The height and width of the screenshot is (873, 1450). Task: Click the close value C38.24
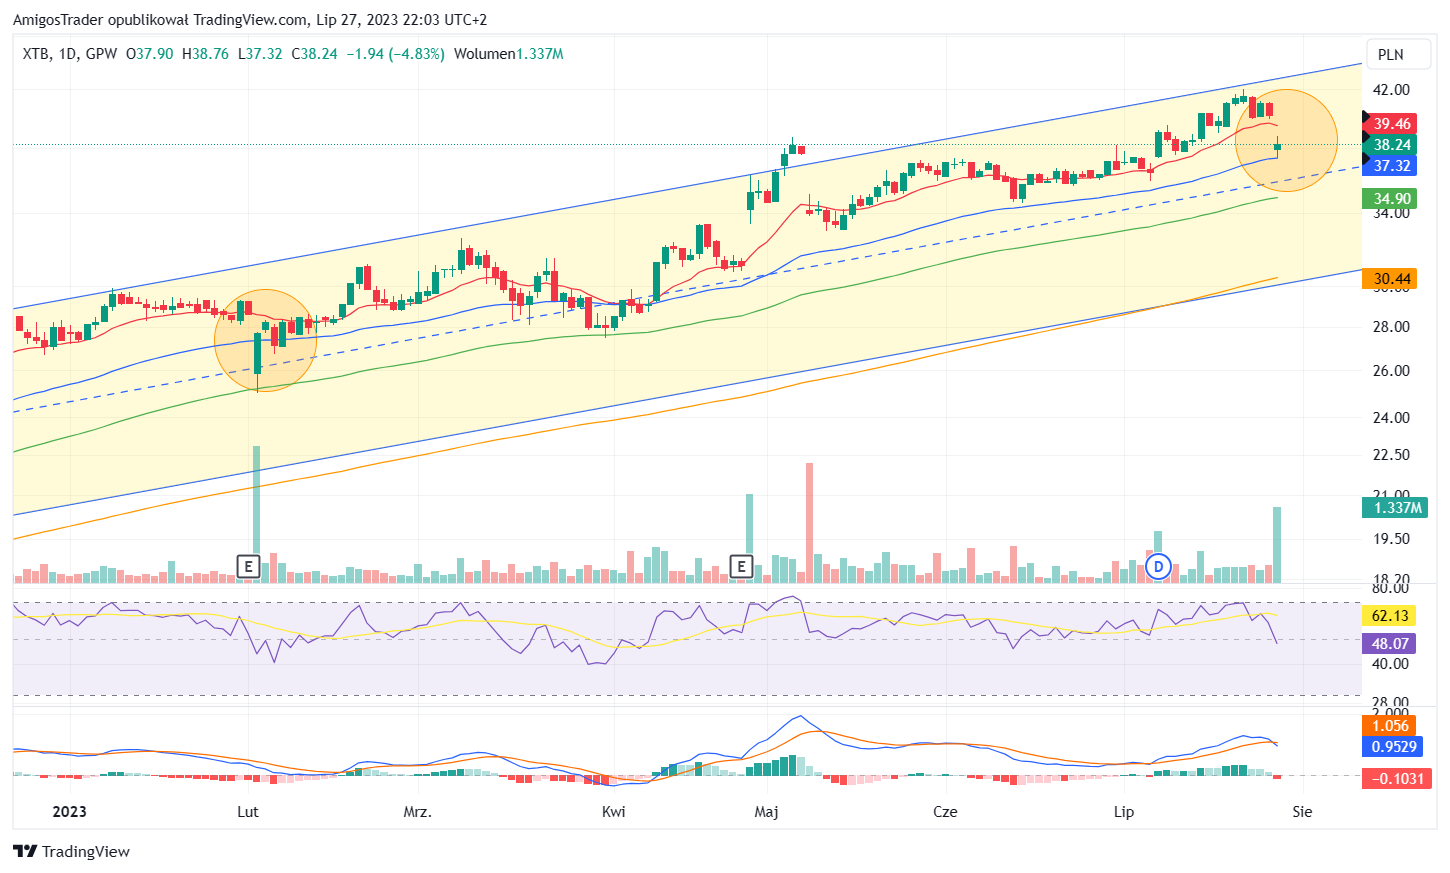[314, 54]
